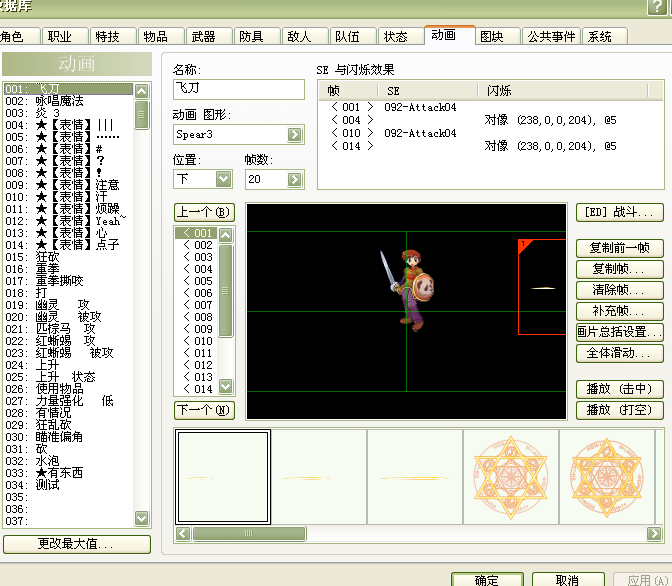This screenshot has width=672, height=586.
Task: Open the 公共事件 tab
Action: 551,36
